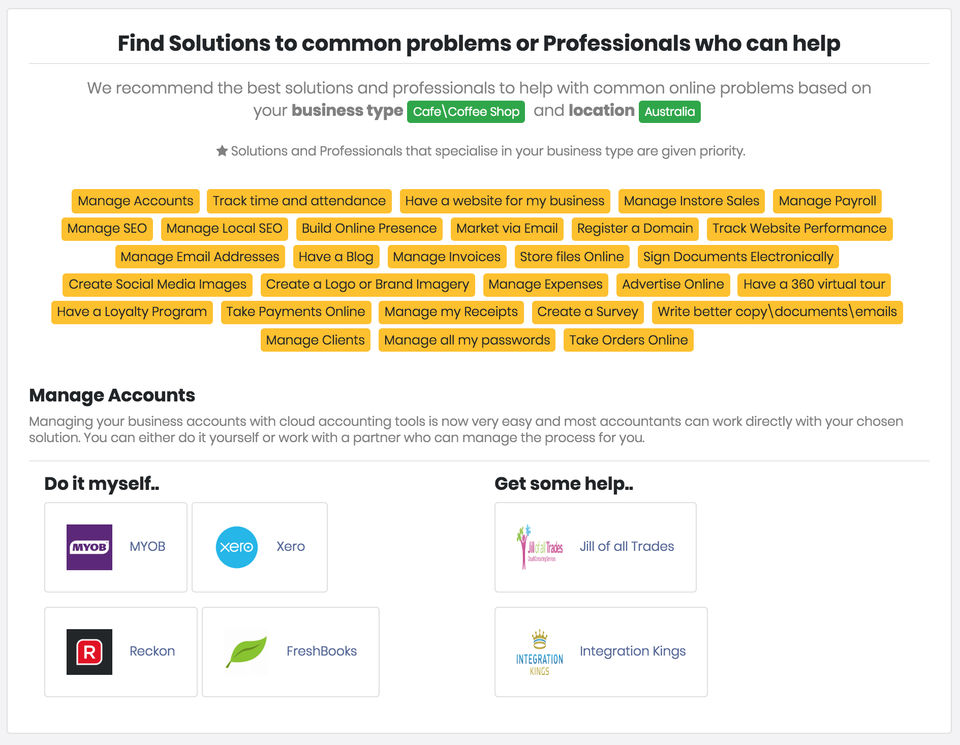Open the Have a 360 virtual tour tag
Image resolution: width=960 pixels, height=745 pixels.
coord(814,284)
